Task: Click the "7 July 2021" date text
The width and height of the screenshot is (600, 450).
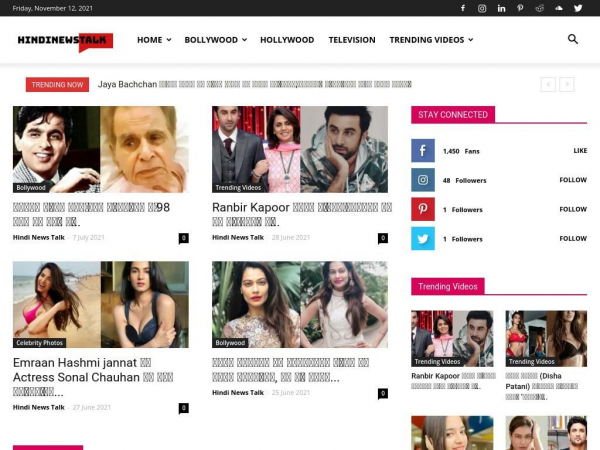Action: [x=88, y=237]
